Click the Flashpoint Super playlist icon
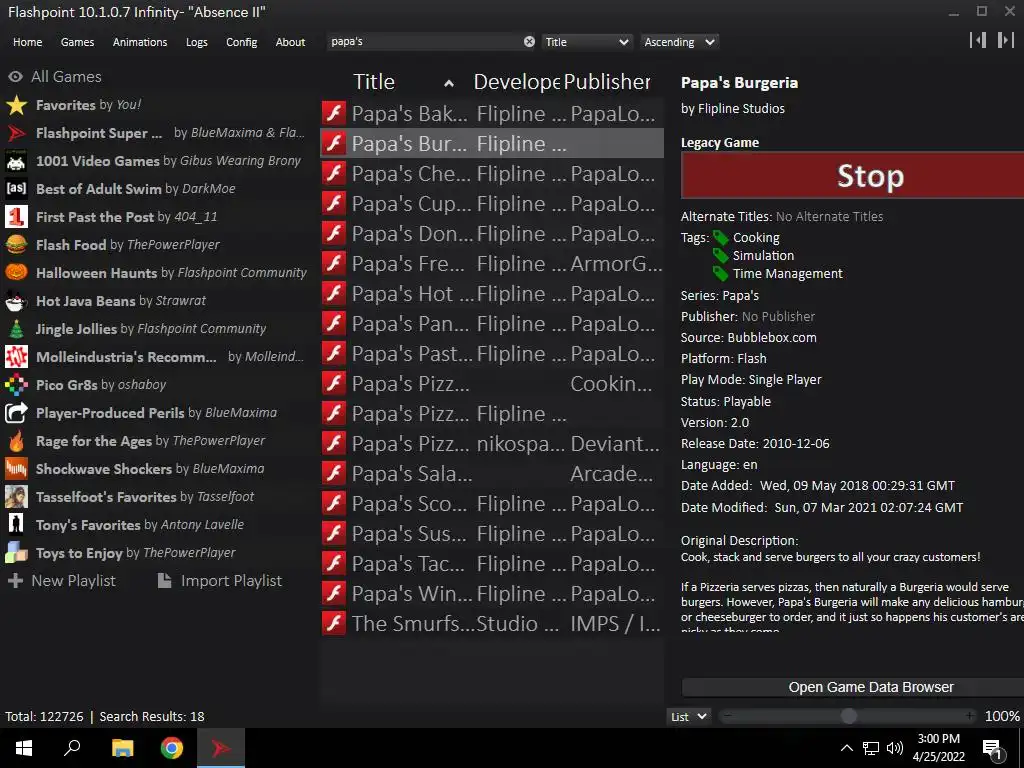The width and height of the screenshot is (1024, 768). tap(16, 133)
